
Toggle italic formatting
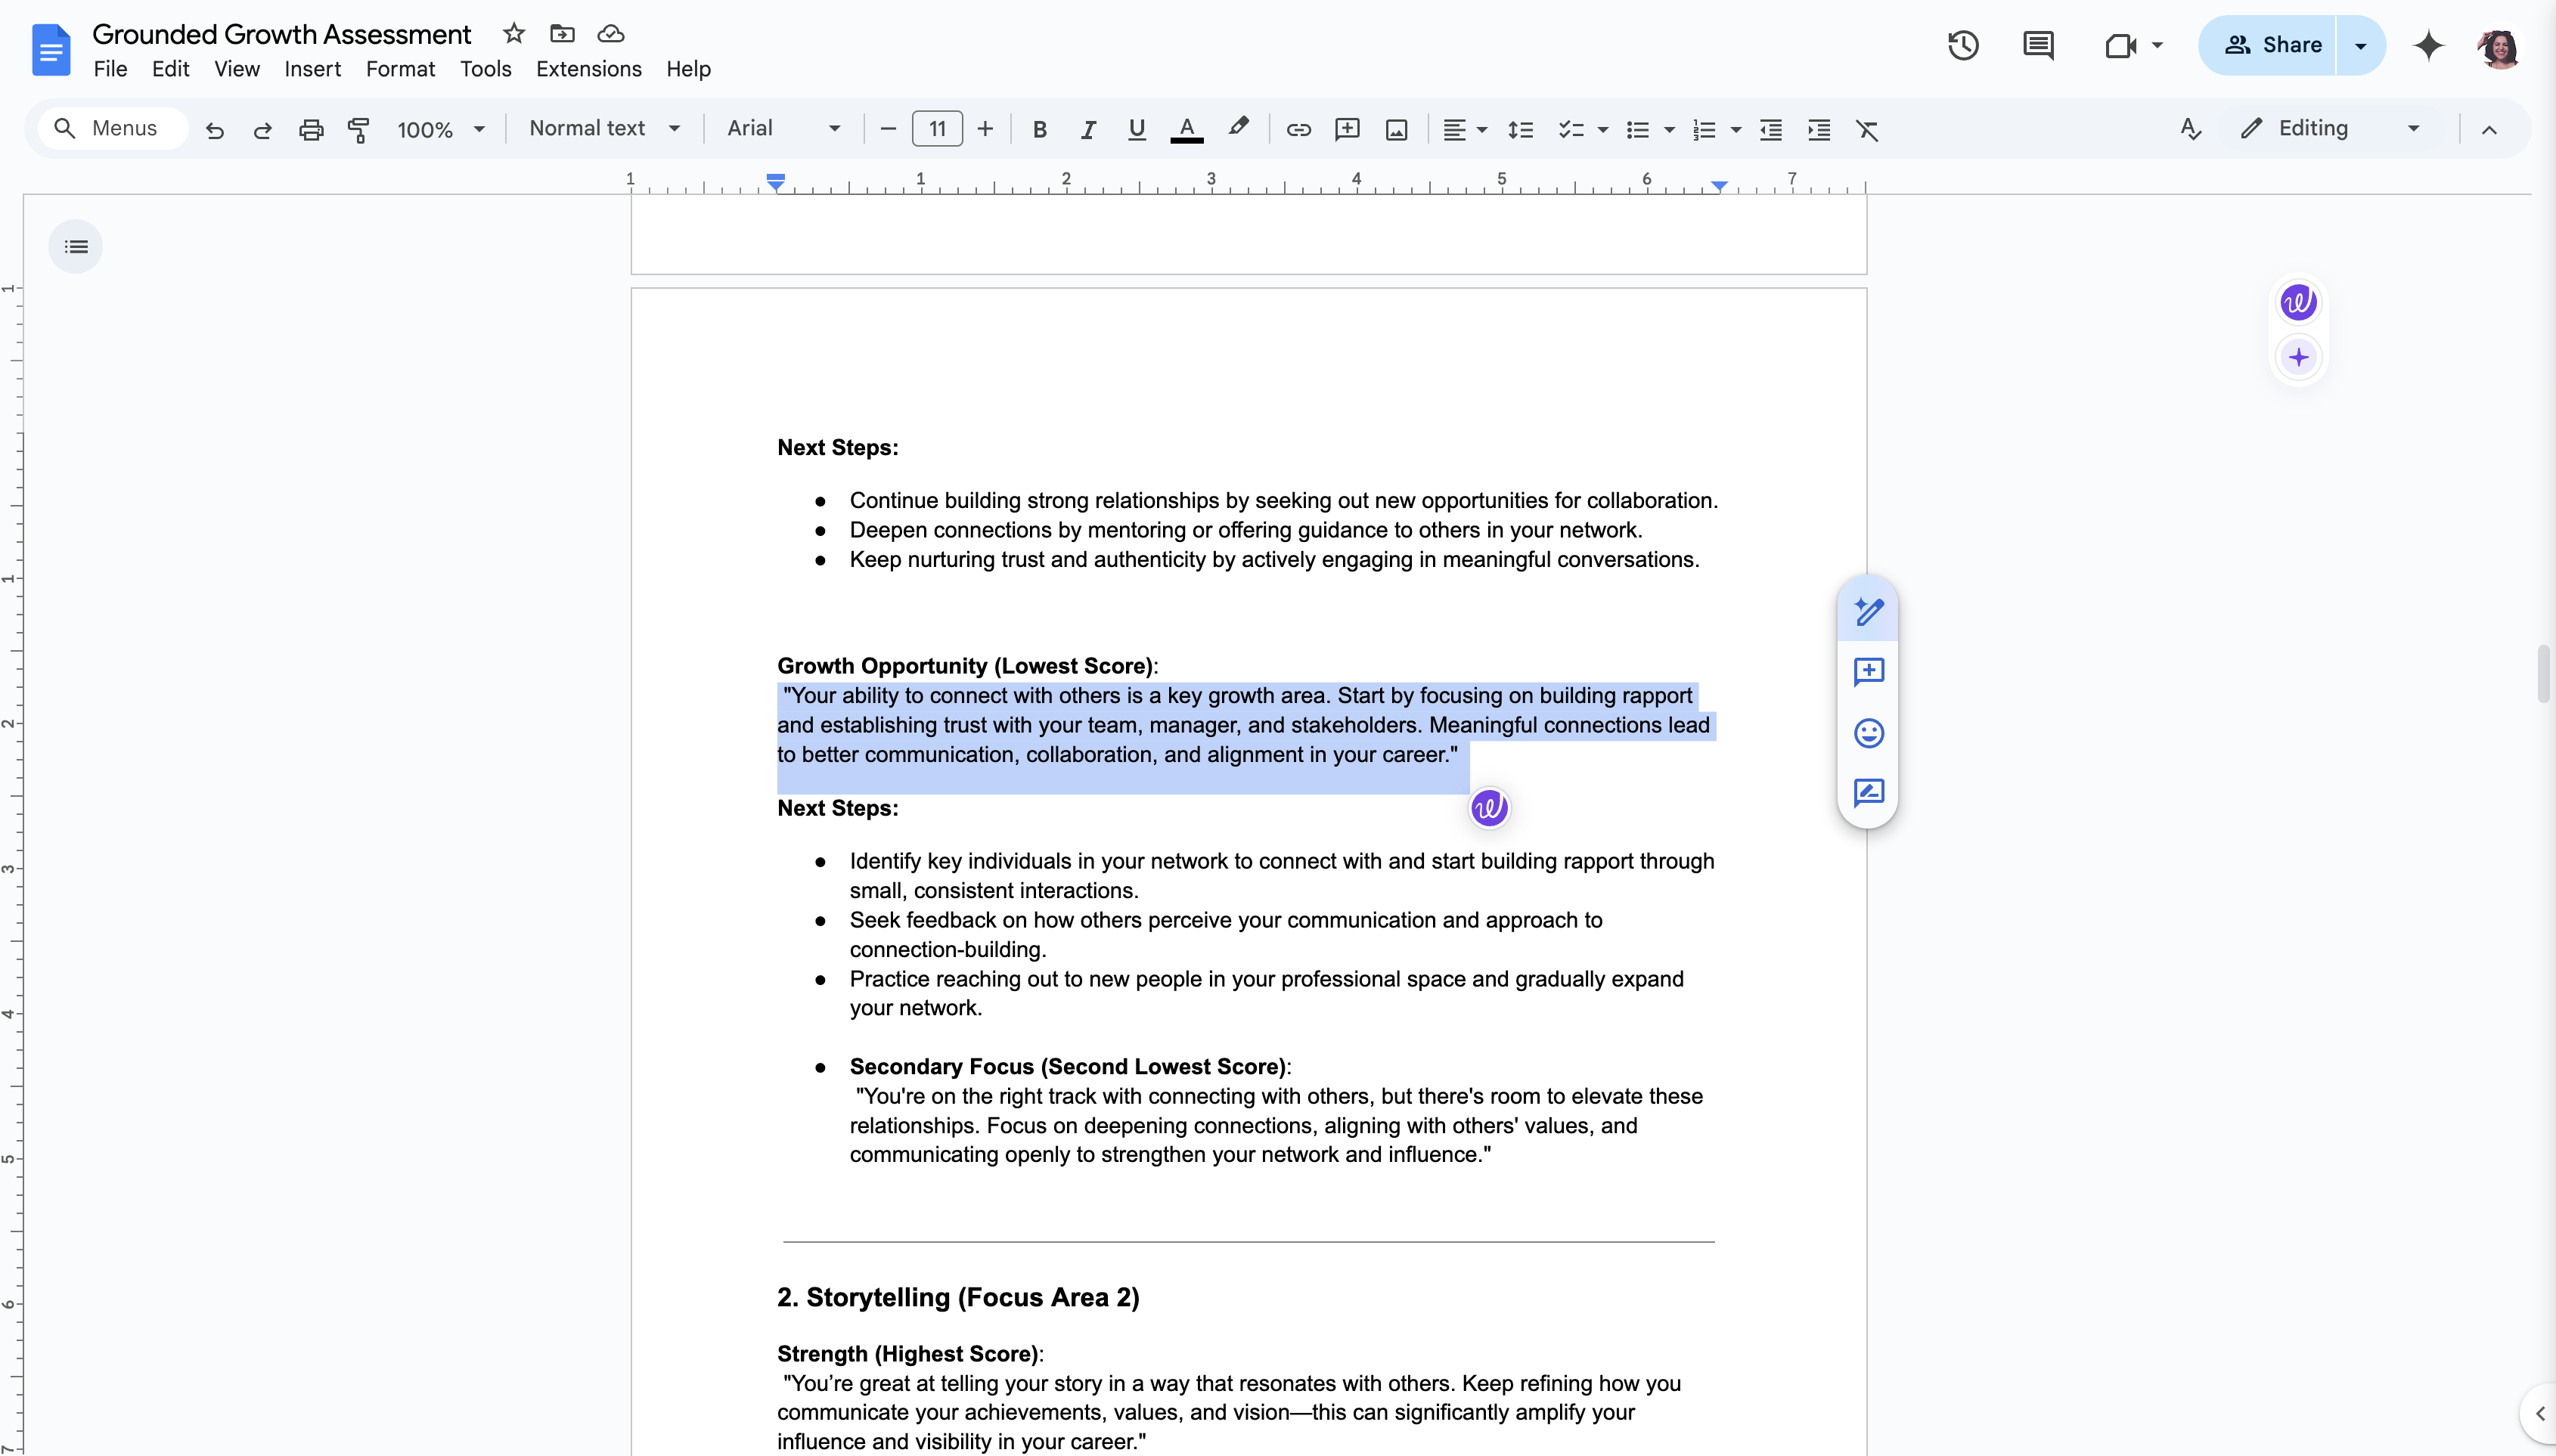[x=1088, y=129]
